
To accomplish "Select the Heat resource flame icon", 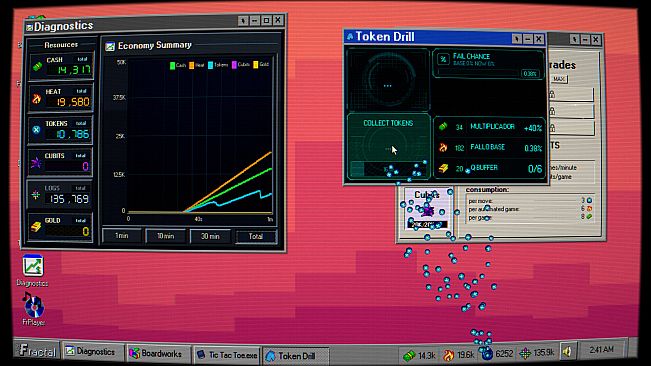I will (37, 98).
